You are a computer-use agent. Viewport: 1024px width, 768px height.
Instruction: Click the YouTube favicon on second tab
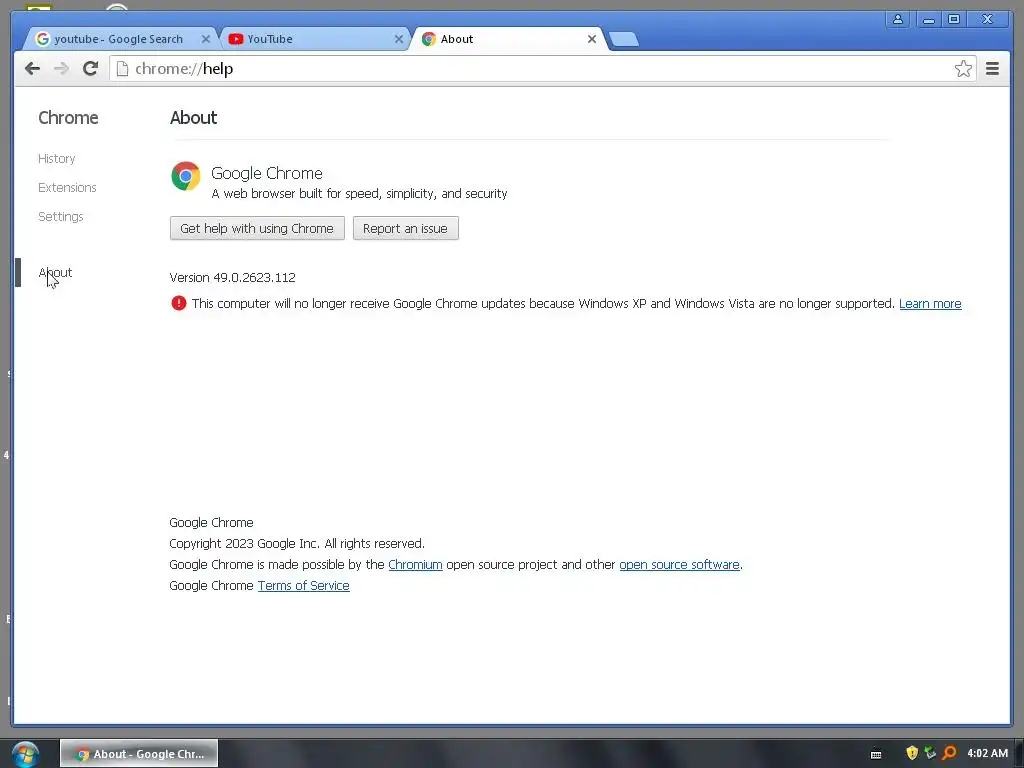tap(236, 39)
